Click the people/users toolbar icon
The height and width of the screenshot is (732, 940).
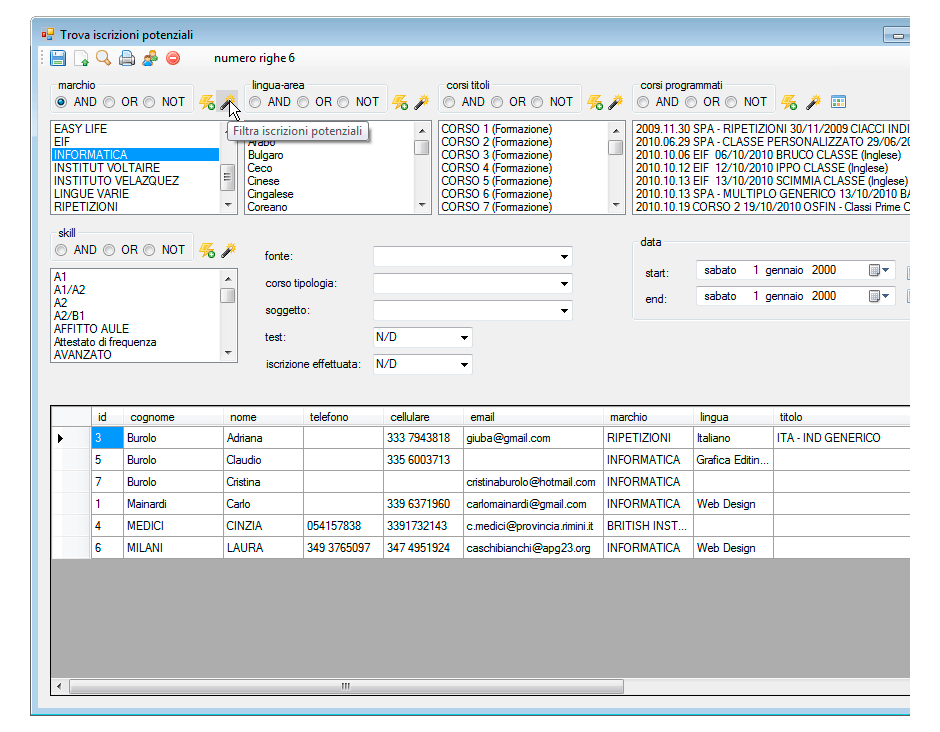150,58
